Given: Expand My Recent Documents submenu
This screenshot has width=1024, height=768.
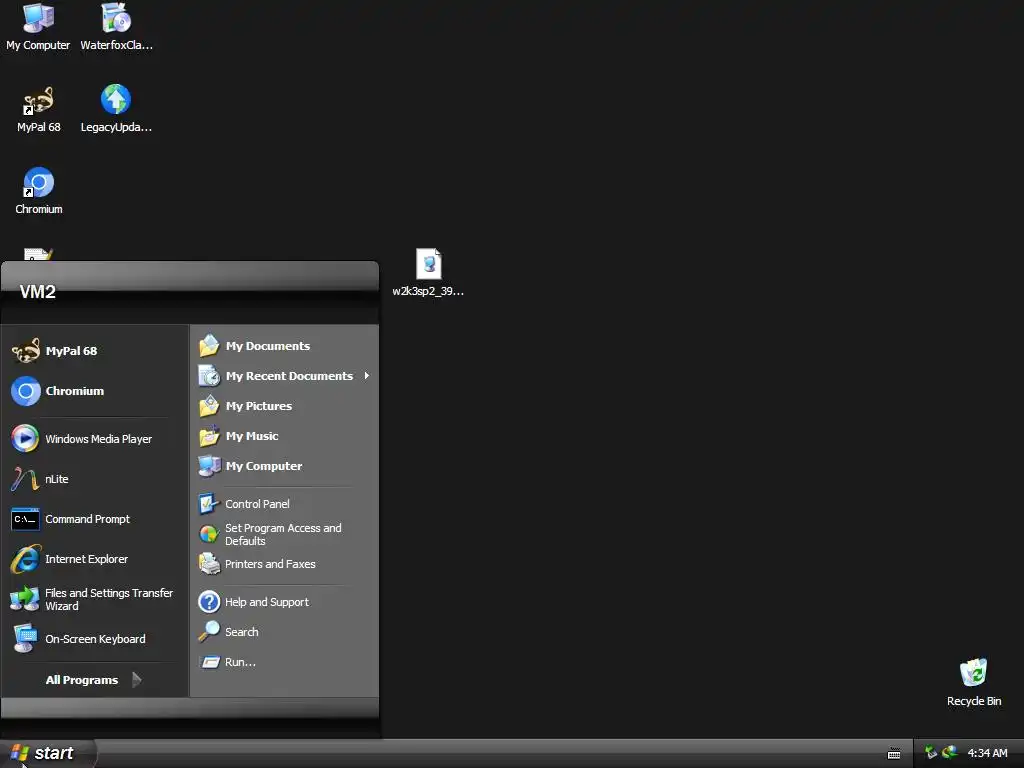Looking at the screenshot, I should click(285, 376).
